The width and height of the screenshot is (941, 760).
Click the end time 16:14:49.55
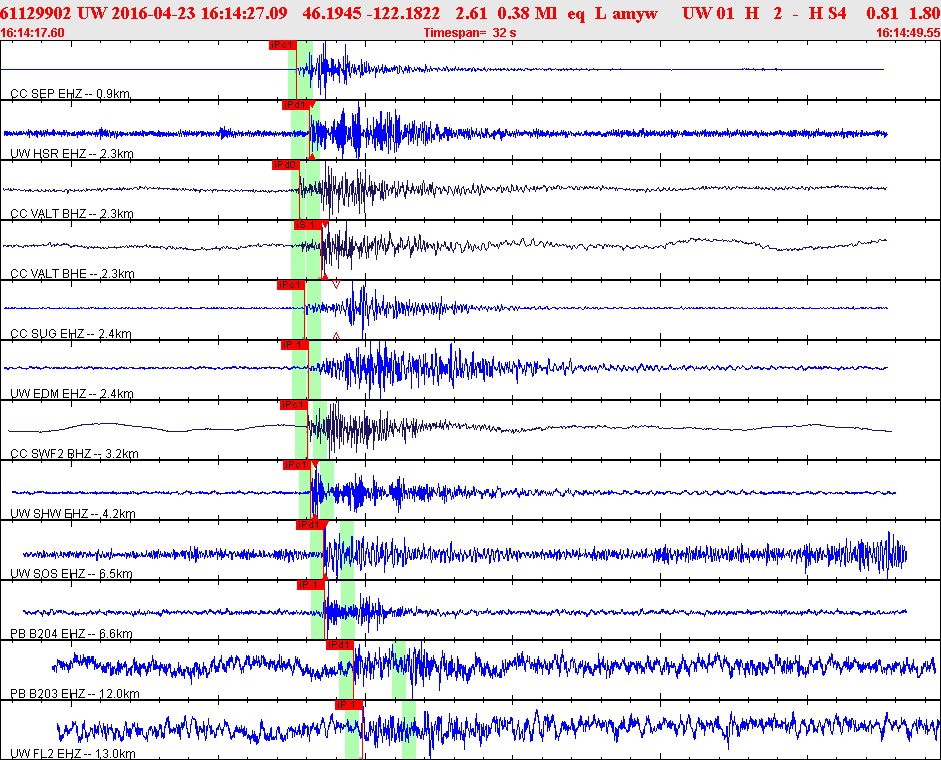tap(908, 33)
